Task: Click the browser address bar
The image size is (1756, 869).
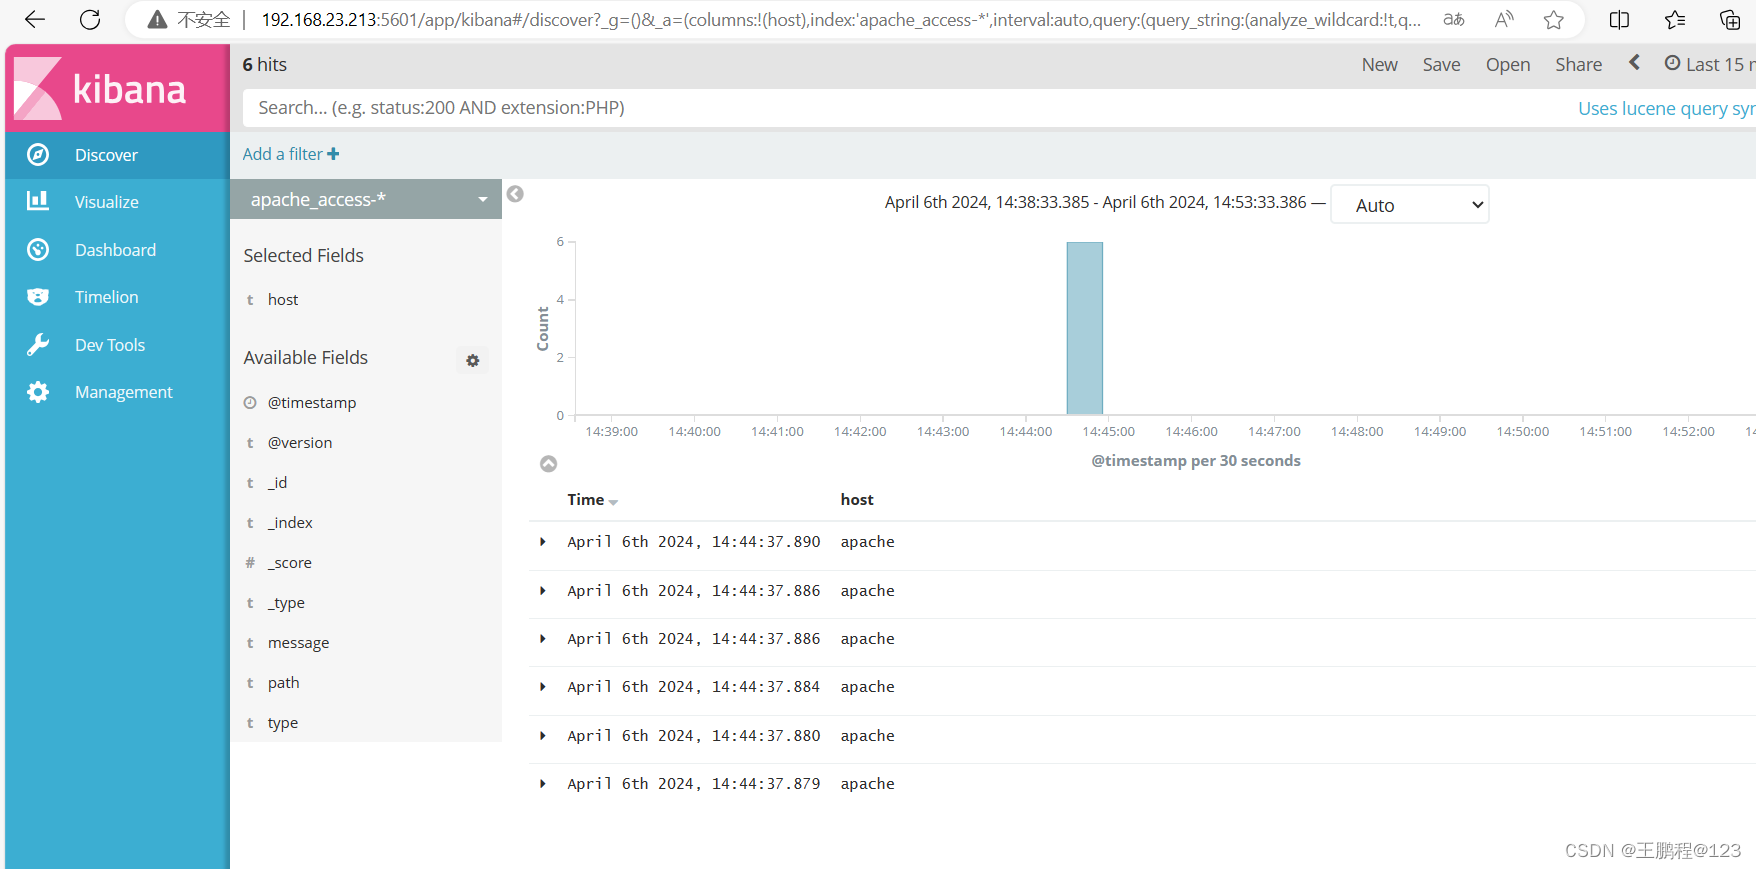Action: pyautogui.click(x=840, y=19)
